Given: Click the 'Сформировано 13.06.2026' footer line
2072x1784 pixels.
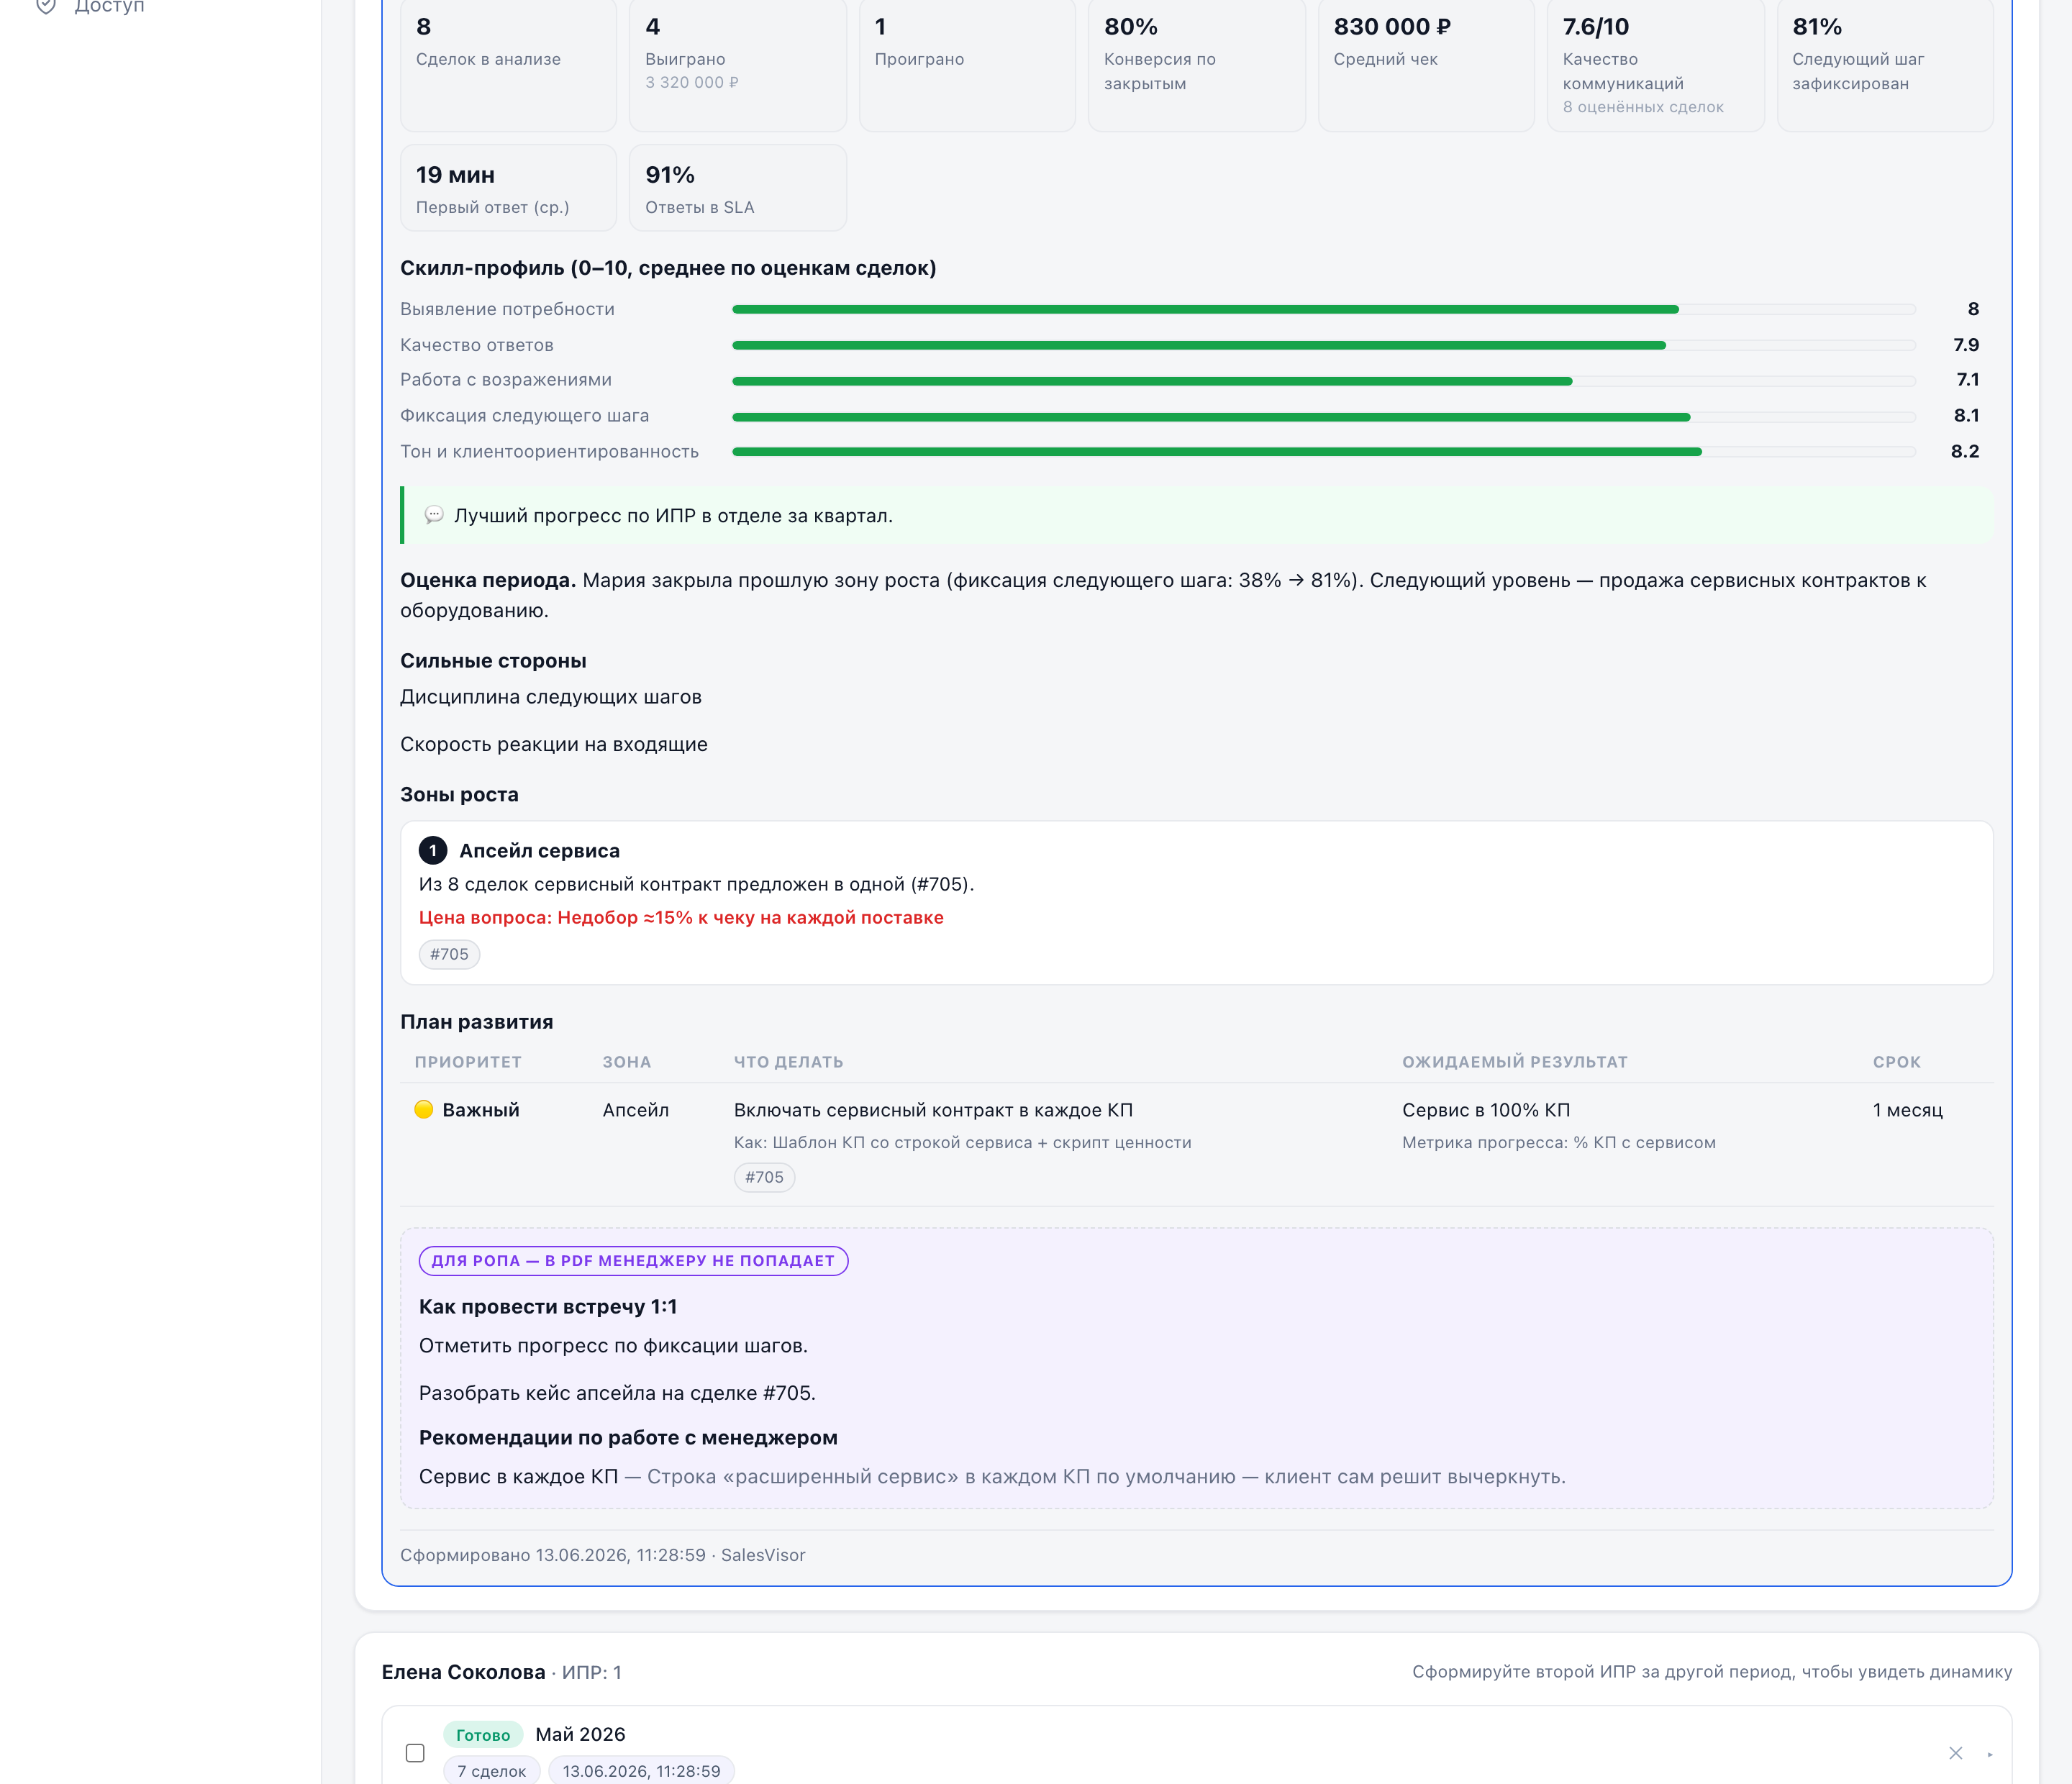Looking at the screenshot, I should [x=603, y=1555].
